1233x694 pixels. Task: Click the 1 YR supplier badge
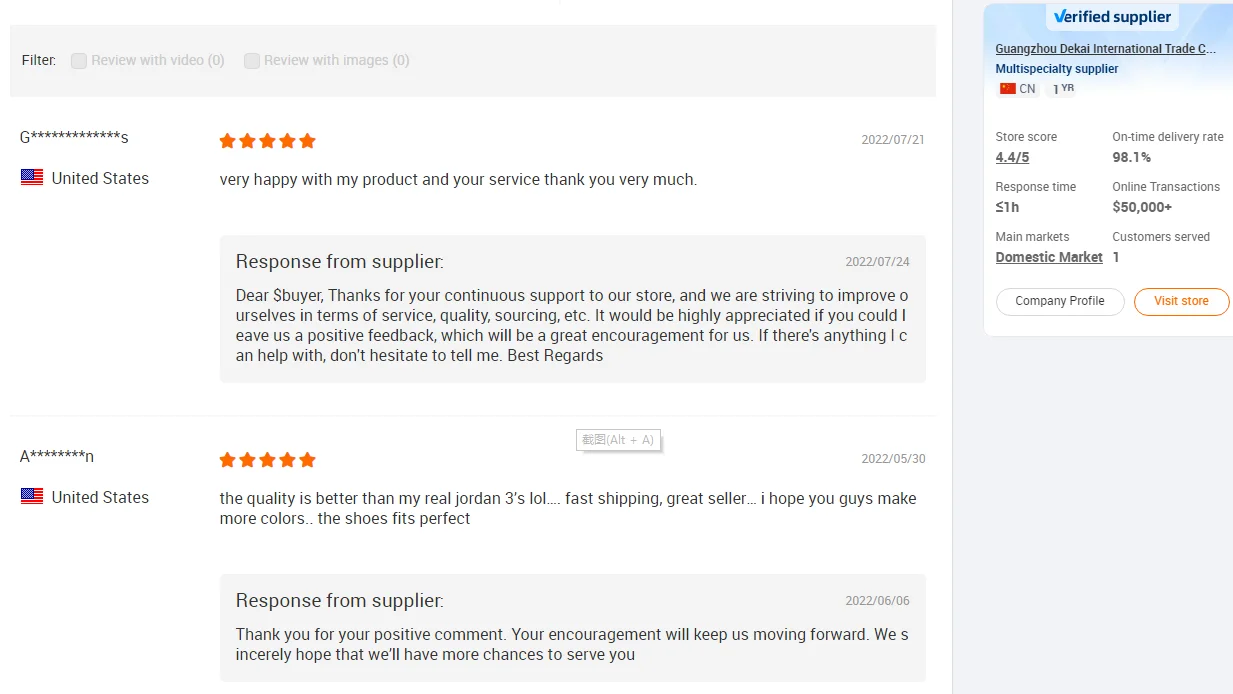[x=1064, y=89]
